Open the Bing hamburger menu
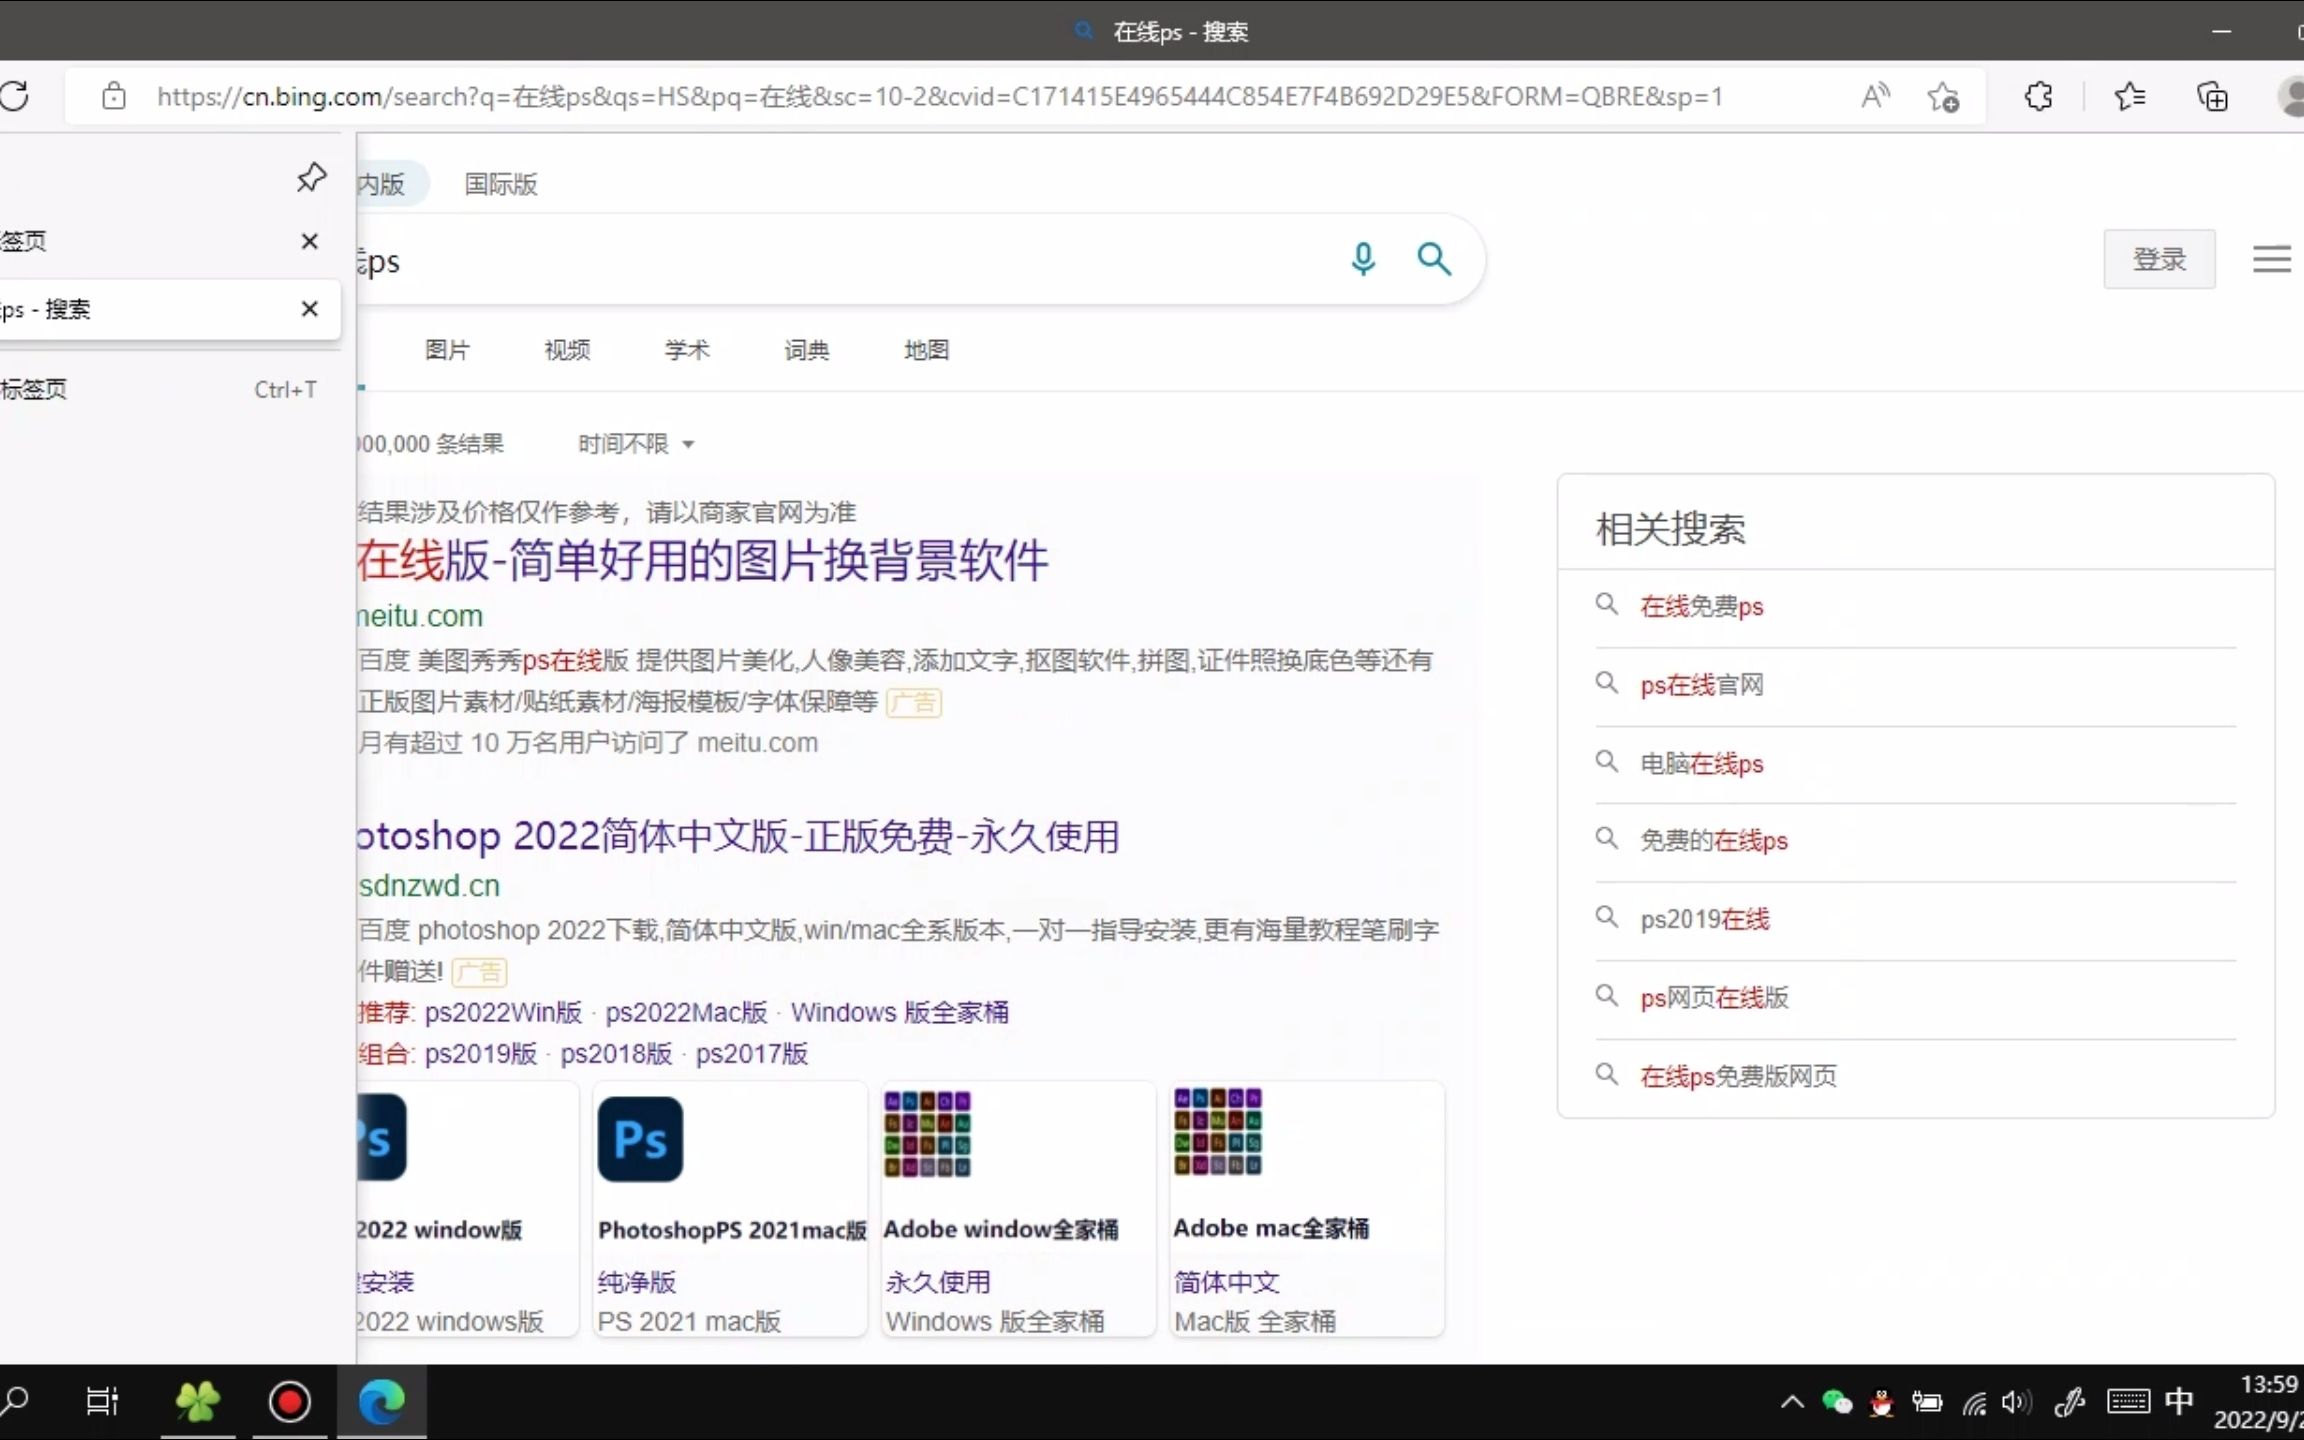 point(2271,259)
